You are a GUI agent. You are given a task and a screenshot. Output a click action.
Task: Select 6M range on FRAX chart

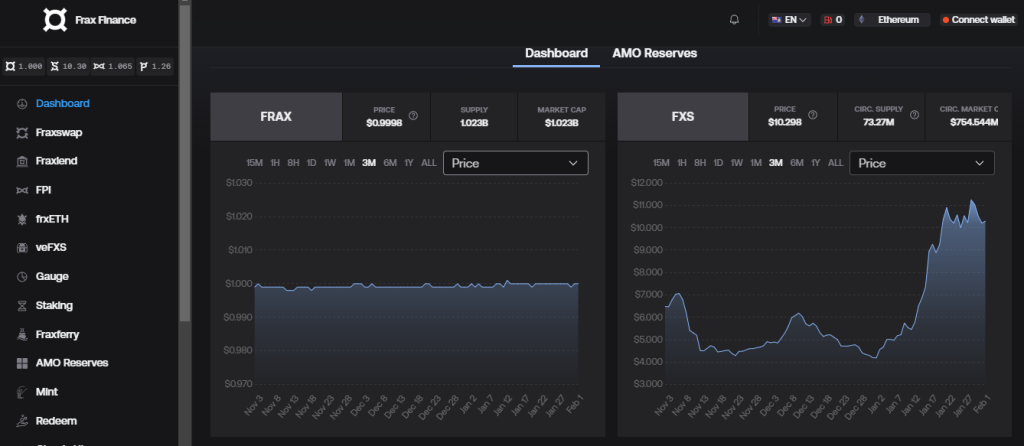click(390, 163)
